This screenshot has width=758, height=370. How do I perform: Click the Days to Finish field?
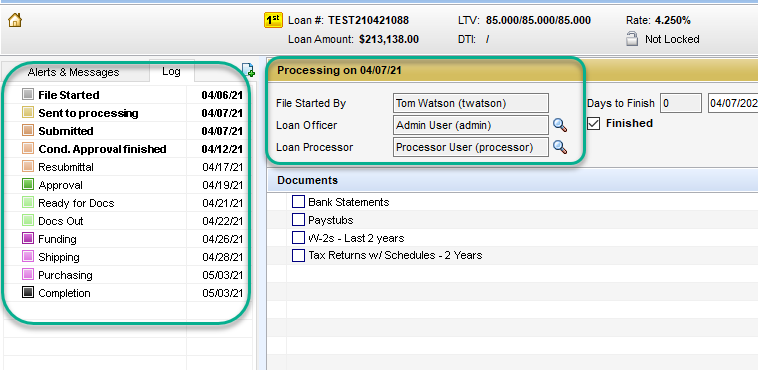(x=681, y=104)
